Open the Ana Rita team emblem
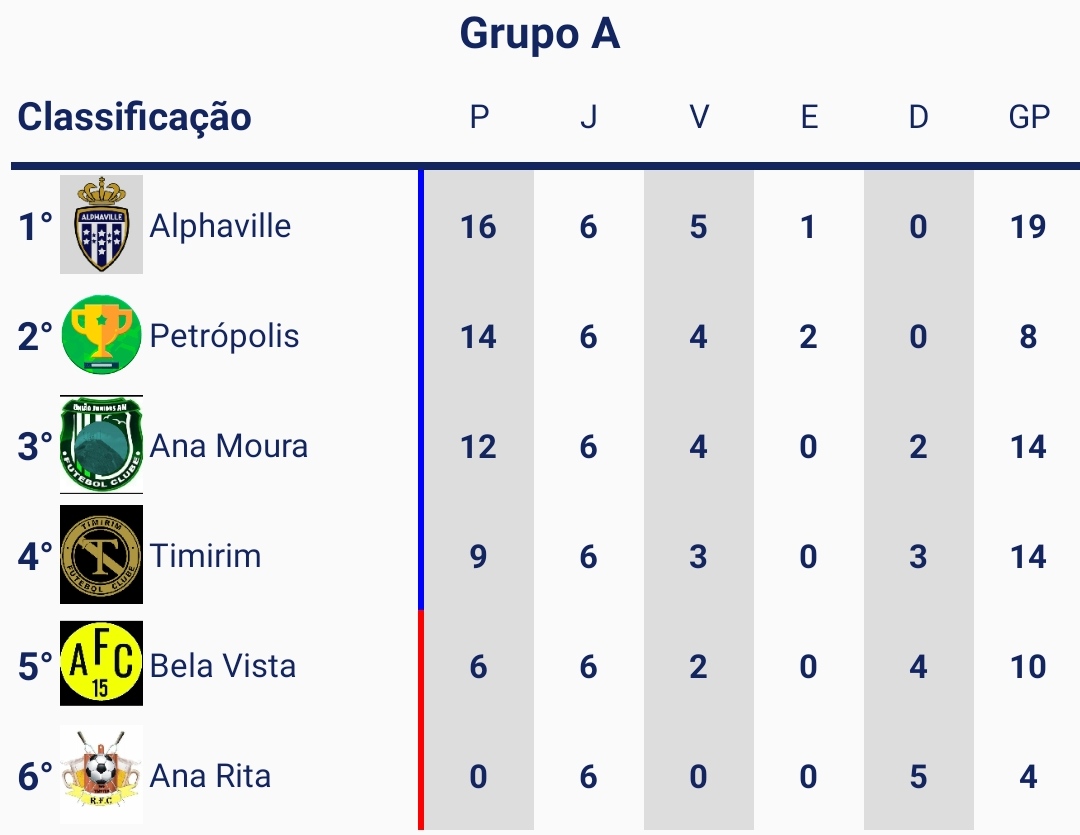 pyautogui.click(x=101, y=775)
